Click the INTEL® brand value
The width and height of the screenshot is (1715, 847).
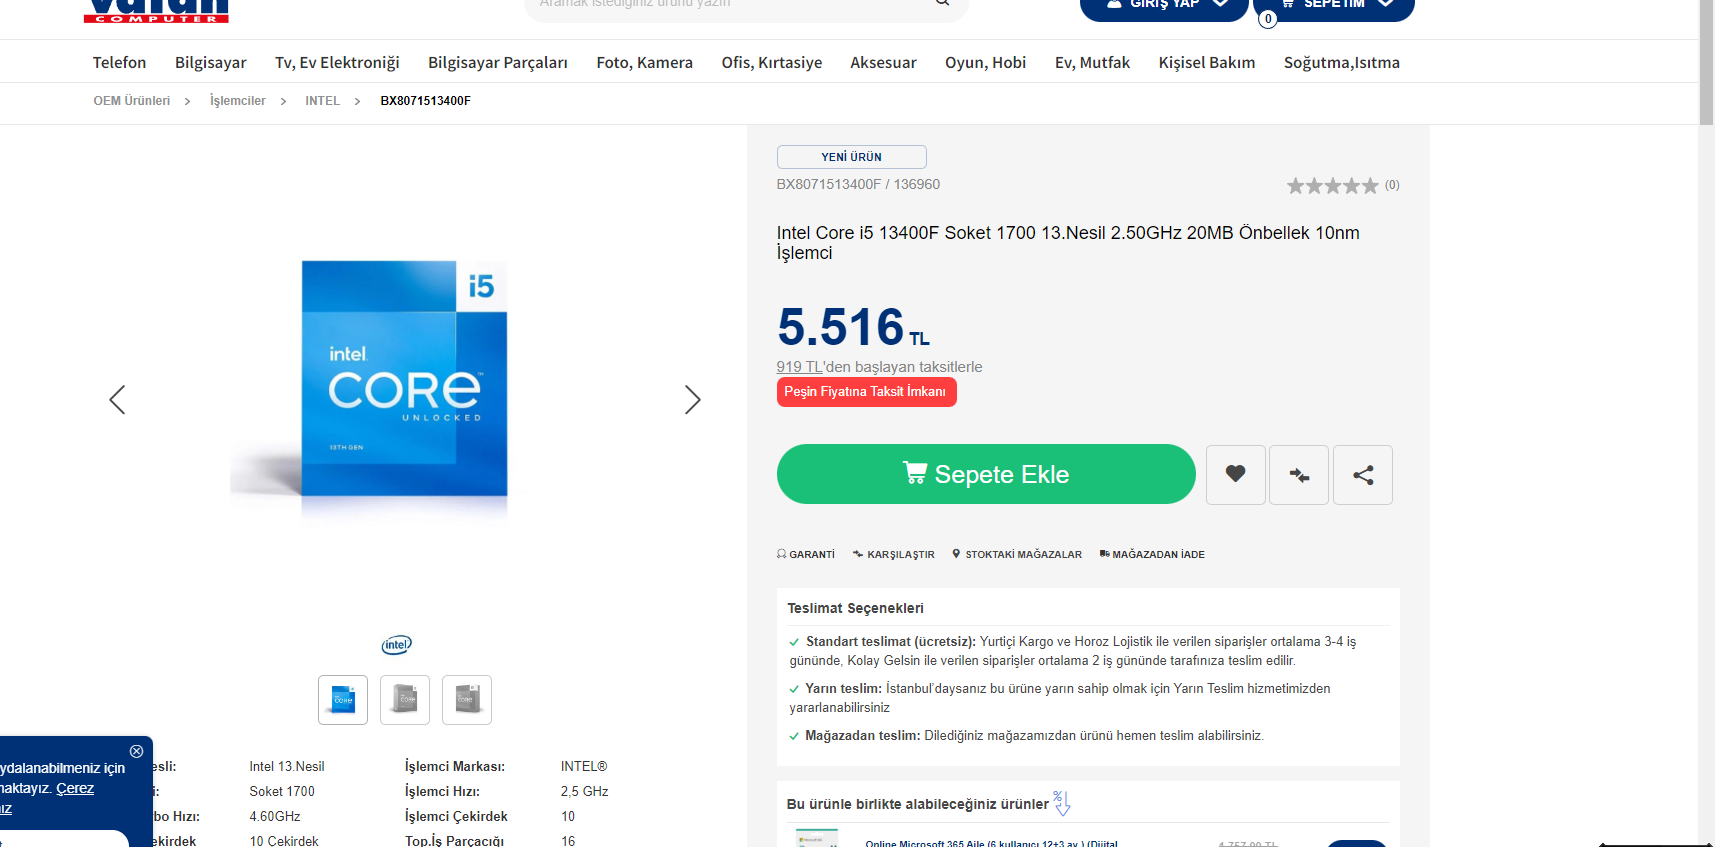coord(584,766)
